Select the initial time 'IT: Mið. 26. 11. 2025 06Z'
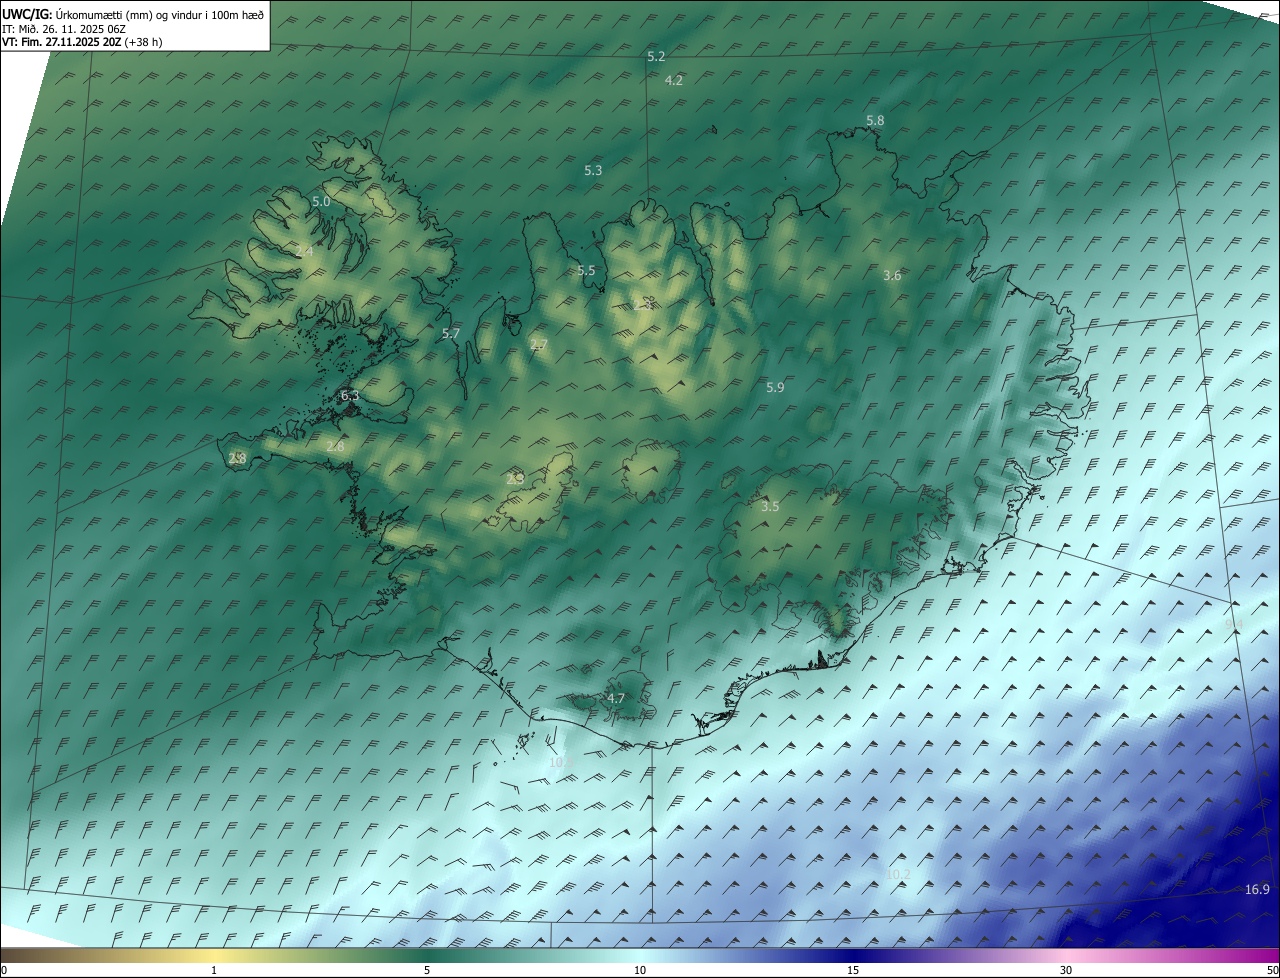The height and width of the screenshot is (978, 1280). (64, 29)
